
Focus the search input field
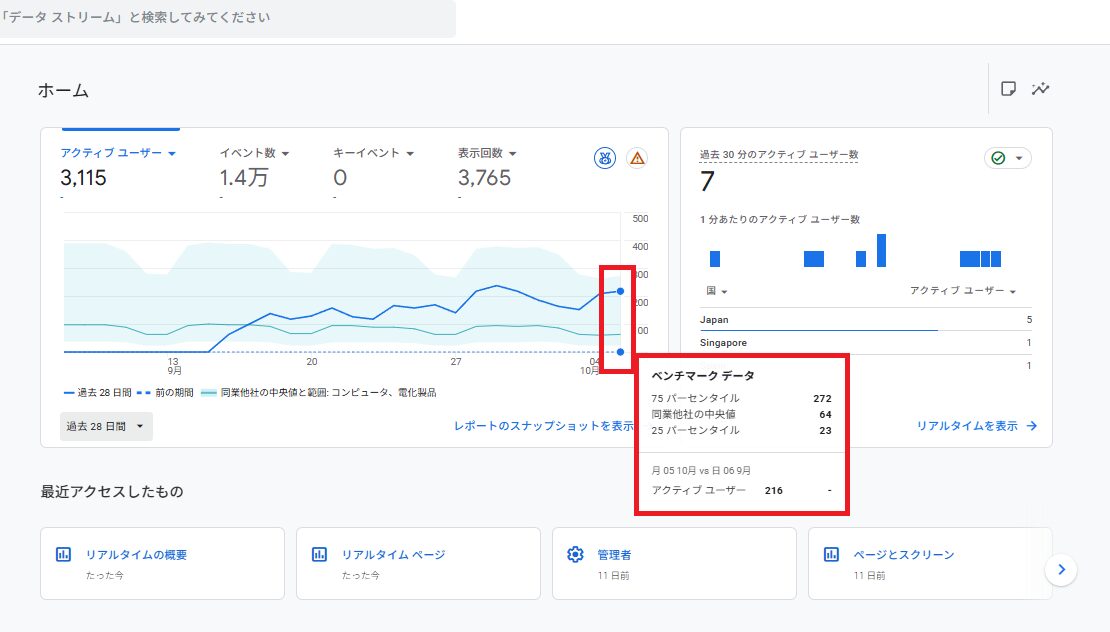(x=227, y=18)
